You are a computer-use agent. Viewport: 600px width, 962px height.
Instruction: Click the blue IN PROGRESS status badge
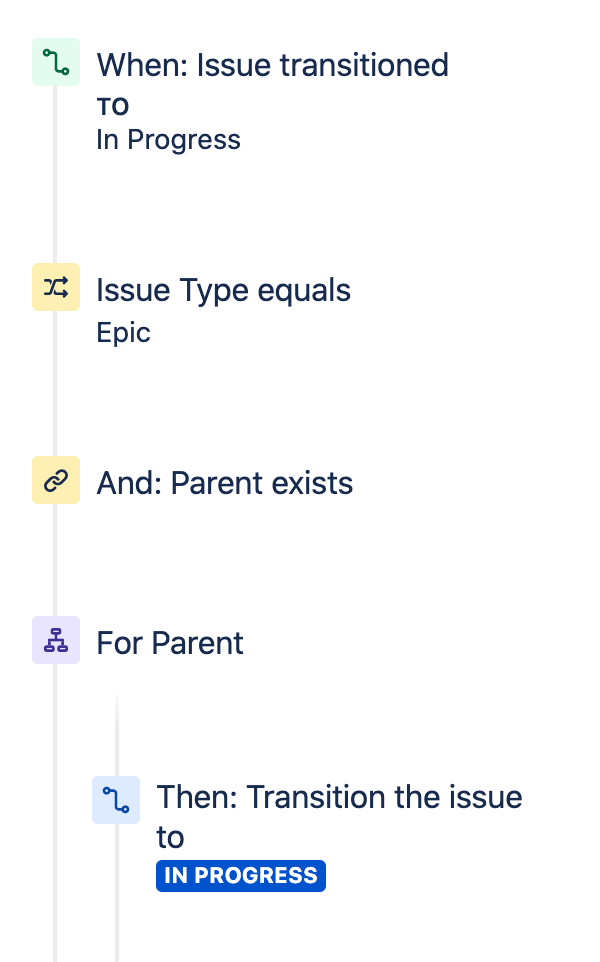(240, 875)
